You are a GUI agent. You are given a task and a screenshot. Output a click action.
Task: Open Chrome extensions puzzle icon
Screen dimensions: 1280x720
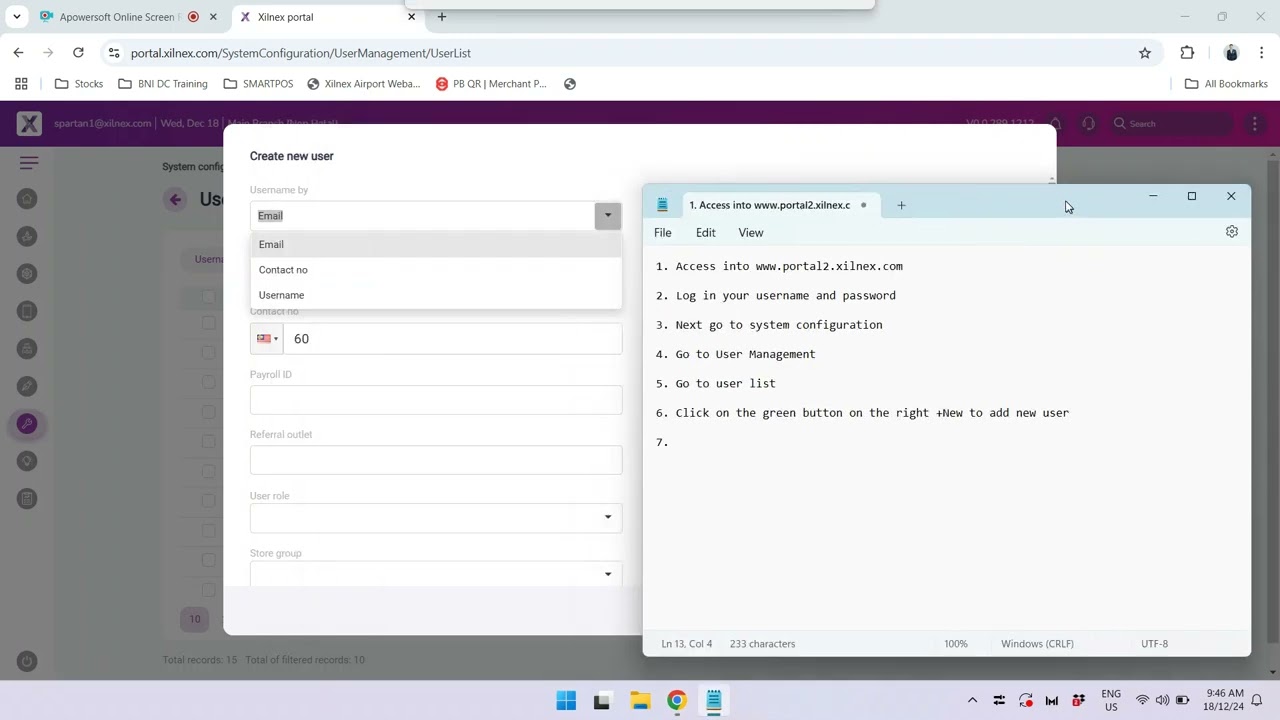coord(1187,53)
